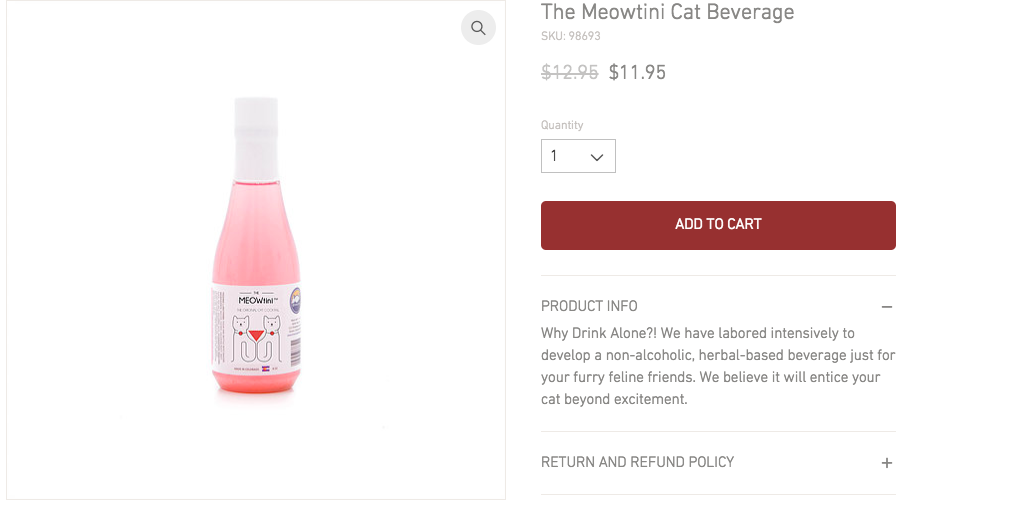Add the Meowtini to cart
The image size is (1020, 515).
pos(718,225)
